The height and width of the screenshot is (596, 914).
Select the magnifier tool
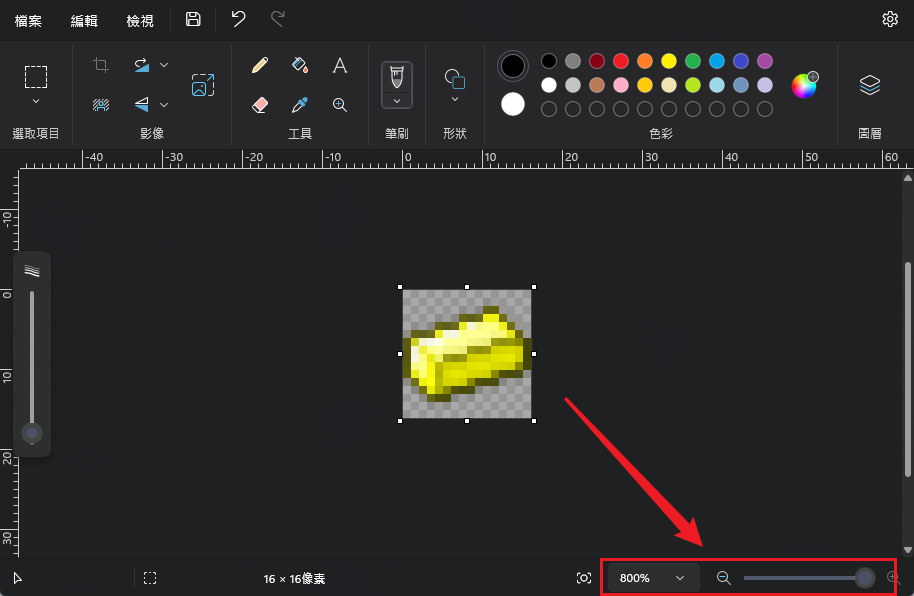(x=340, y=105)
